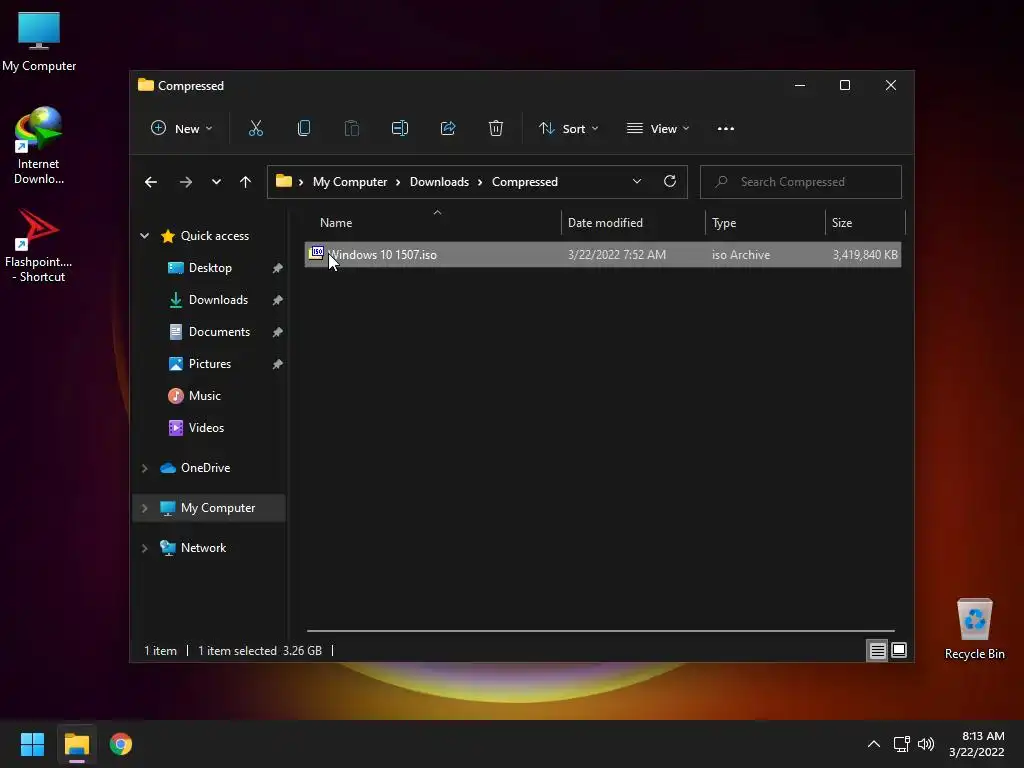Image resolution: width=1024 pixels, height=768 pixels.
Task: Open Quick access in navigation pane
Action: tap(214, 236)
